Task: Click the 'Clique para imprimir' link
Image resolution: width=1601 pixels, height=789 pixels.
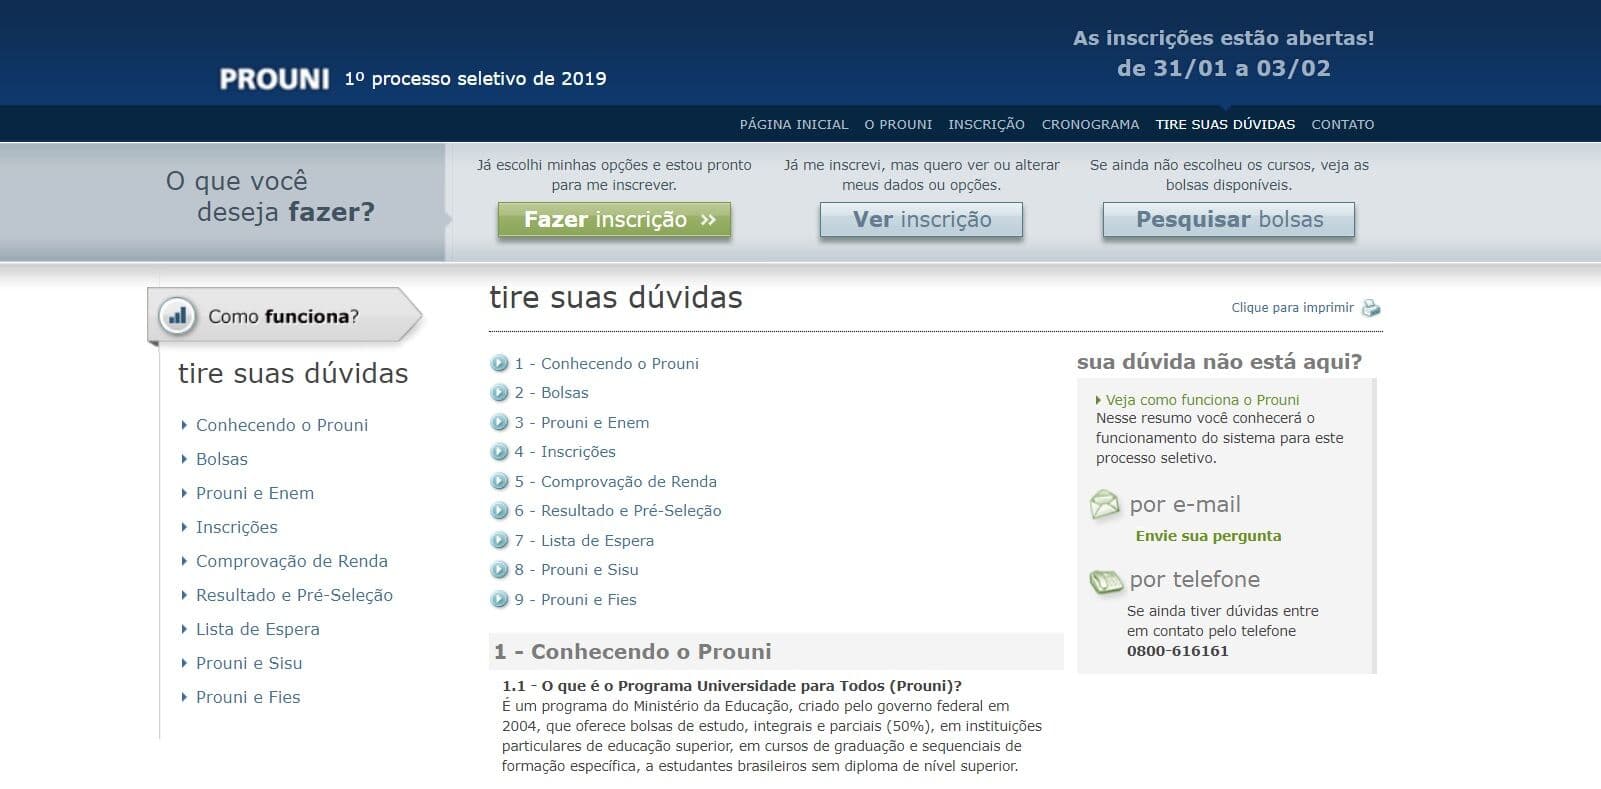Action: coord(1292,308)
